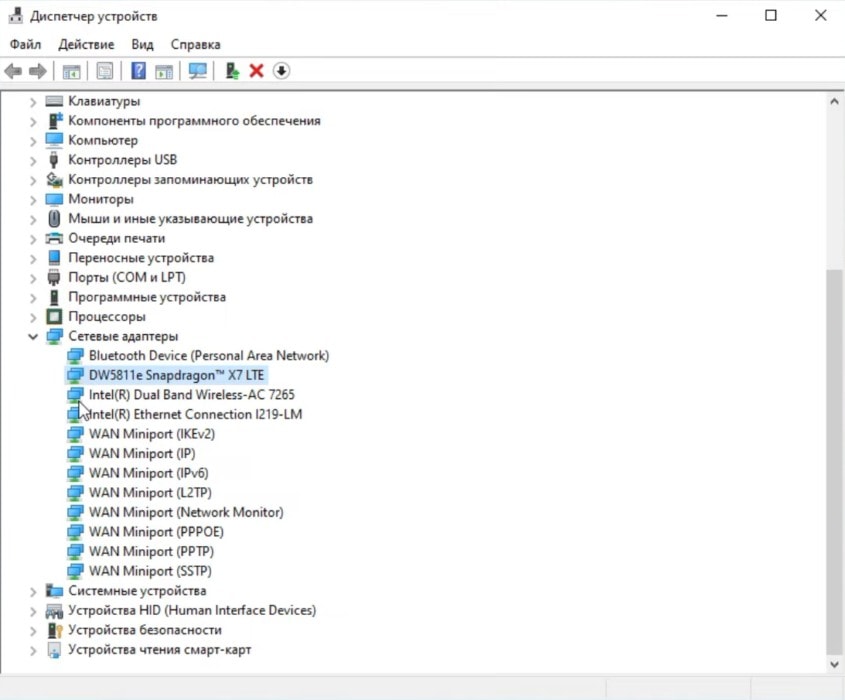The height and width of the screenshot is (700, 845).
Task: Click the vertical scrollbar down arrow
Action: point(835,663)
